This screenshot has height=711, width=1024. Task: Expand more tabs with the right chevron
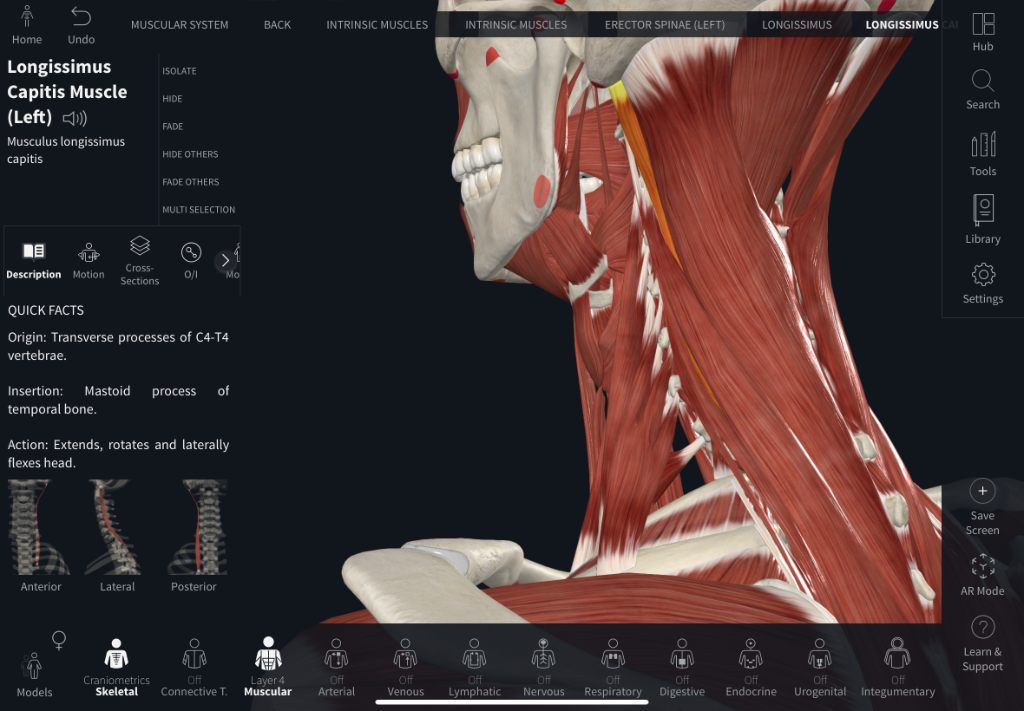pos(225,260)
